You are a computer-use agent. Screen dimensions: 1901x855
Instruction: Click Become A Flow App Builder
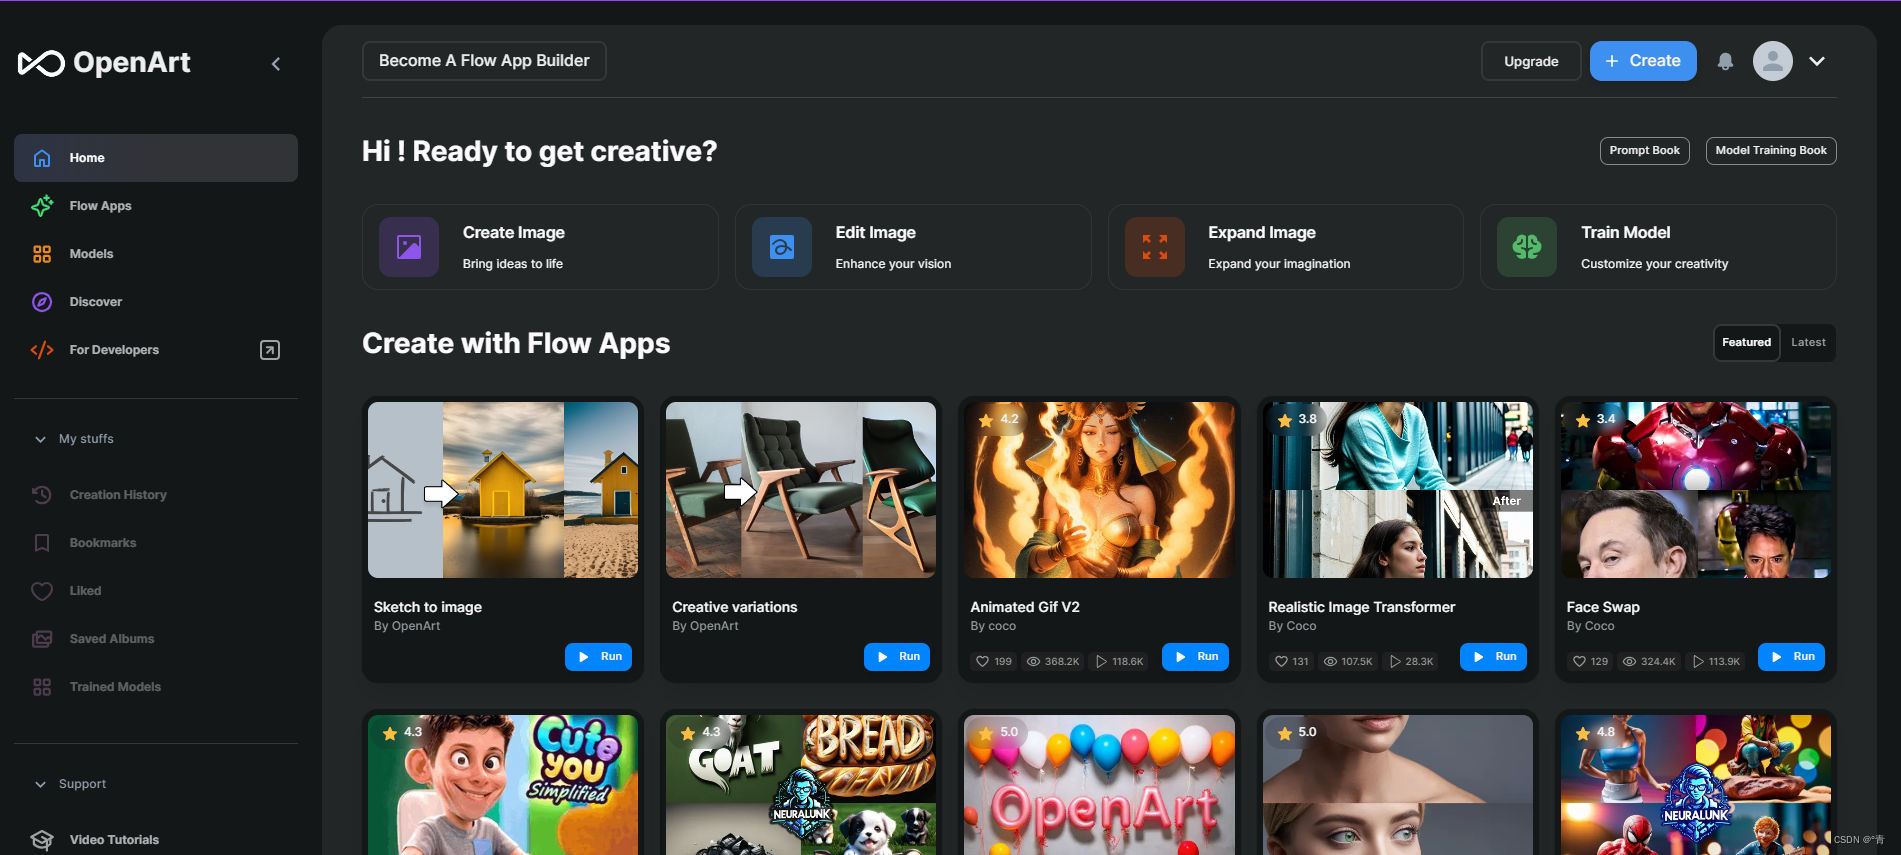(x=484, y=61)
